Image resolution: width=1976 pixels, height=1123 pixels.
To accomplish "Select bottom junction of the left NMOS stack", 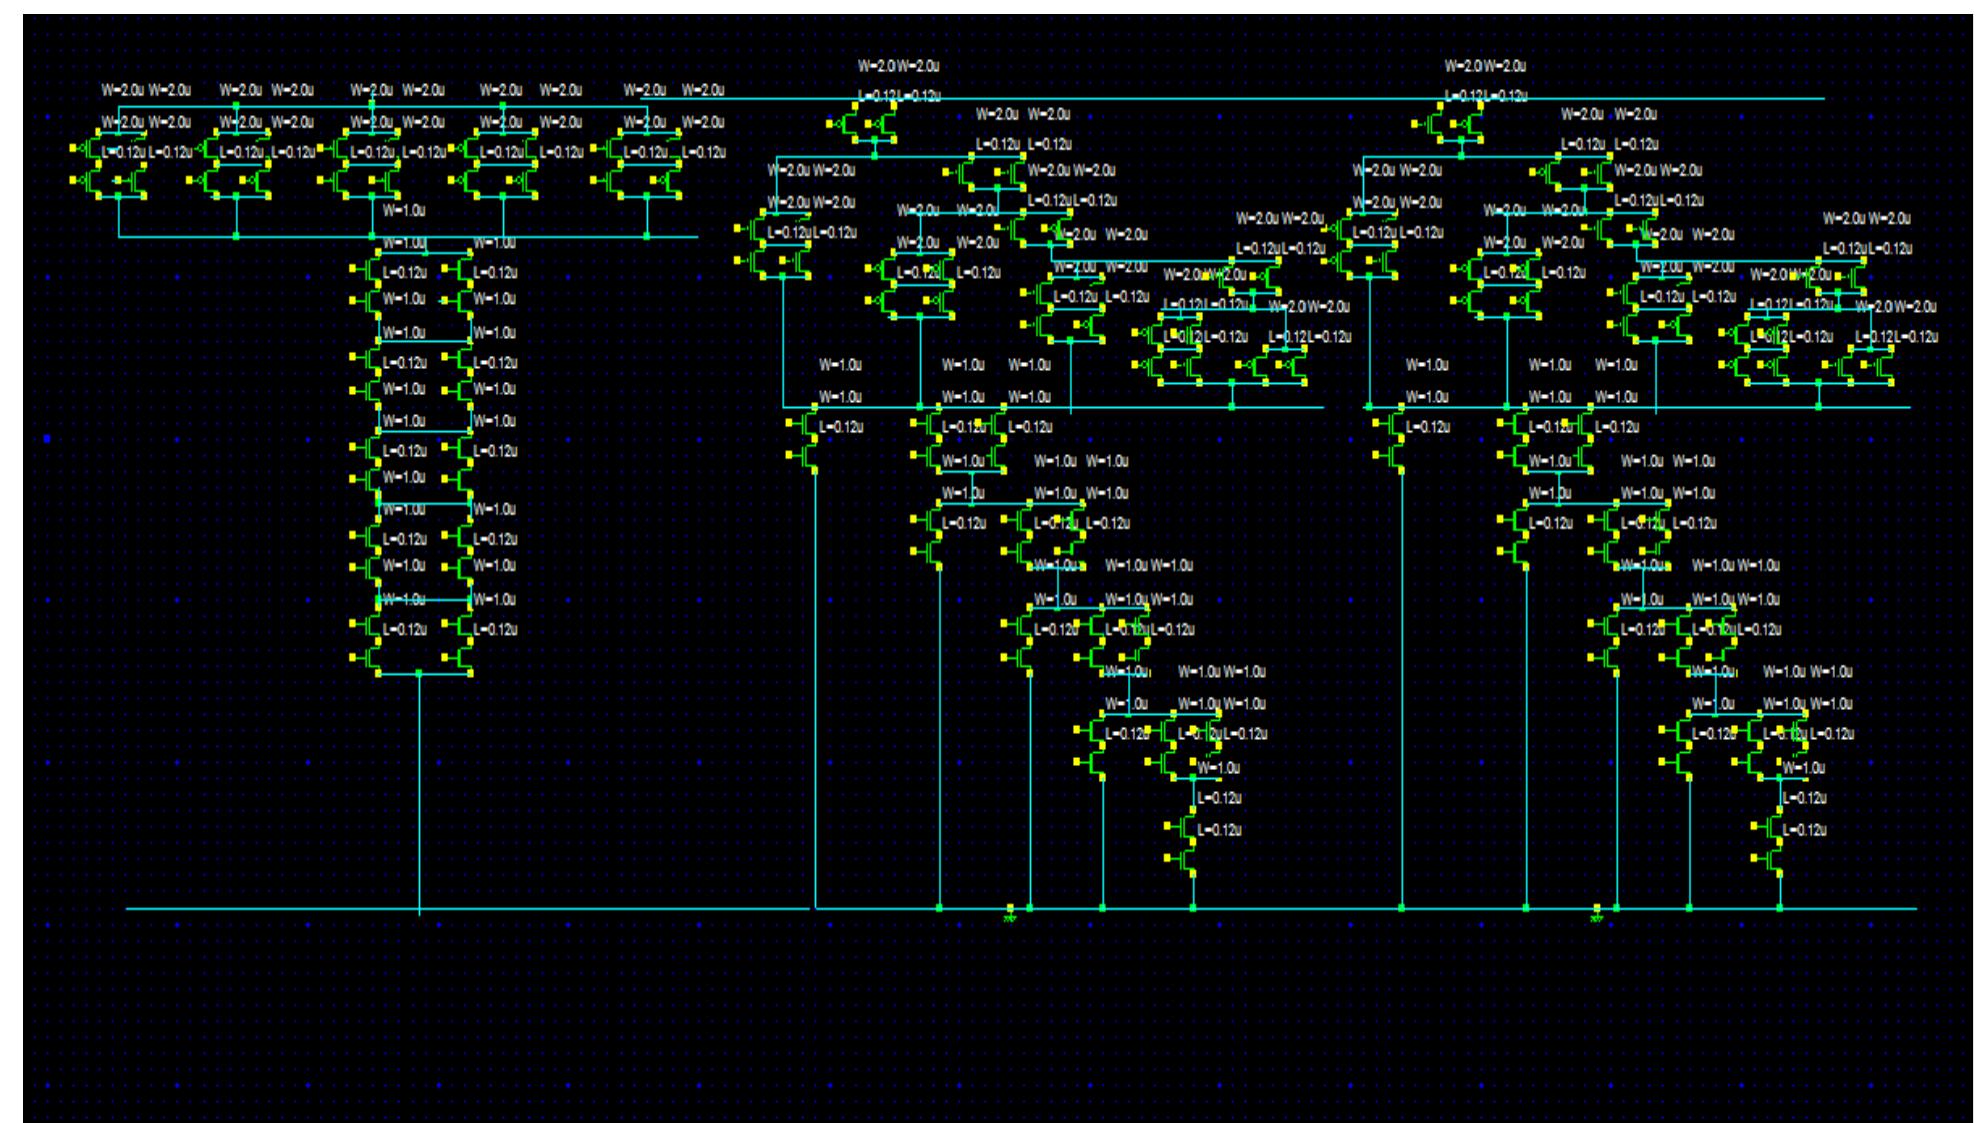I will coord(419,674).
